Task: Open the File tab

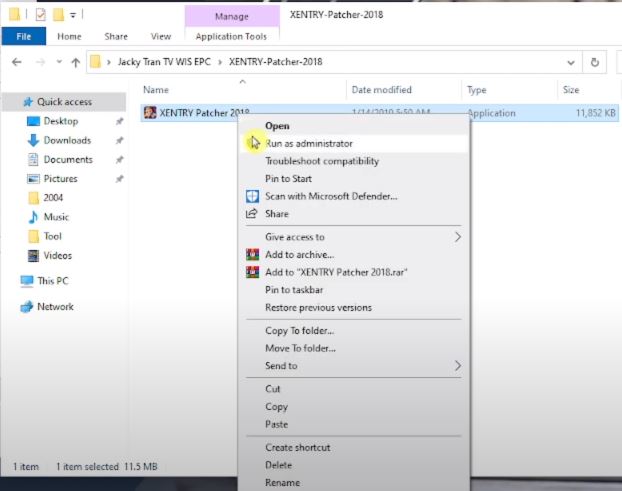Action: pos(24,36)
